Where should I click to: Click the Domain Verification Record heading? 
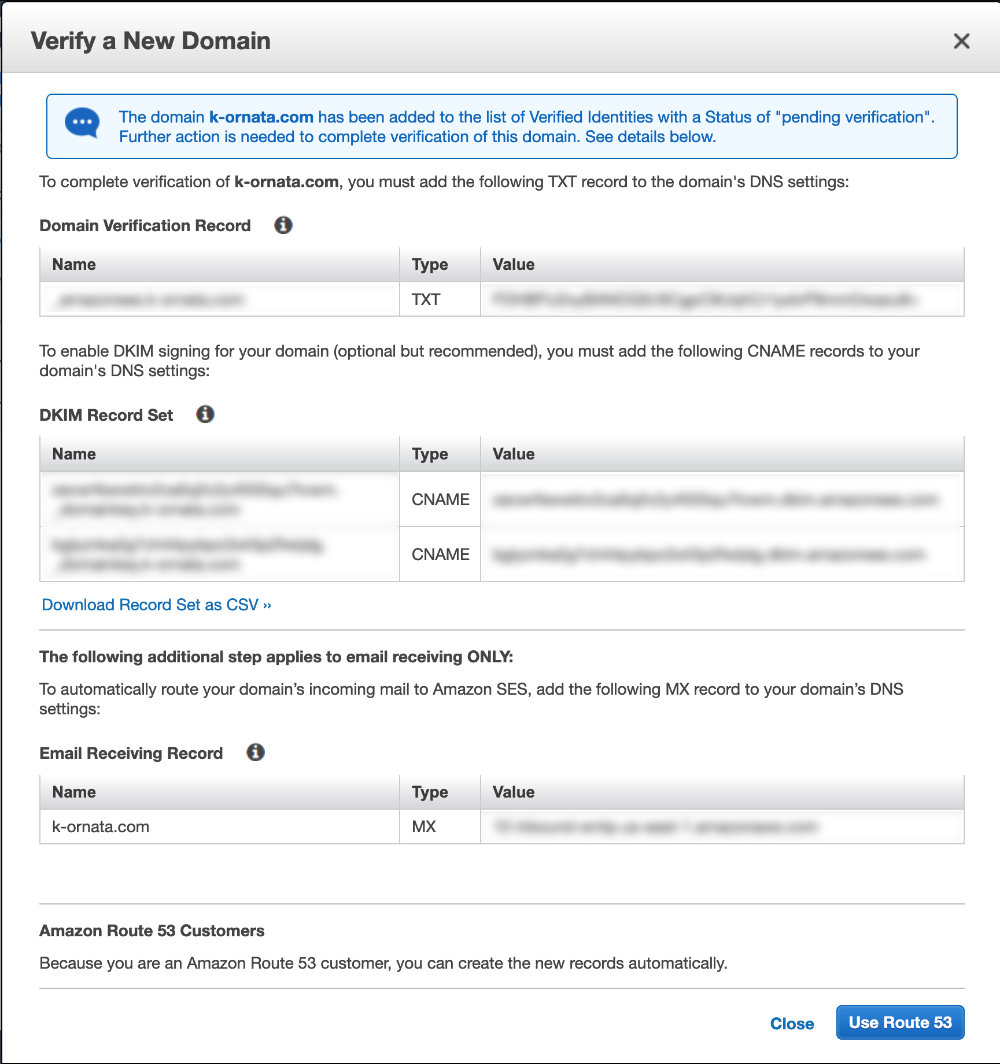pos(145,225)
